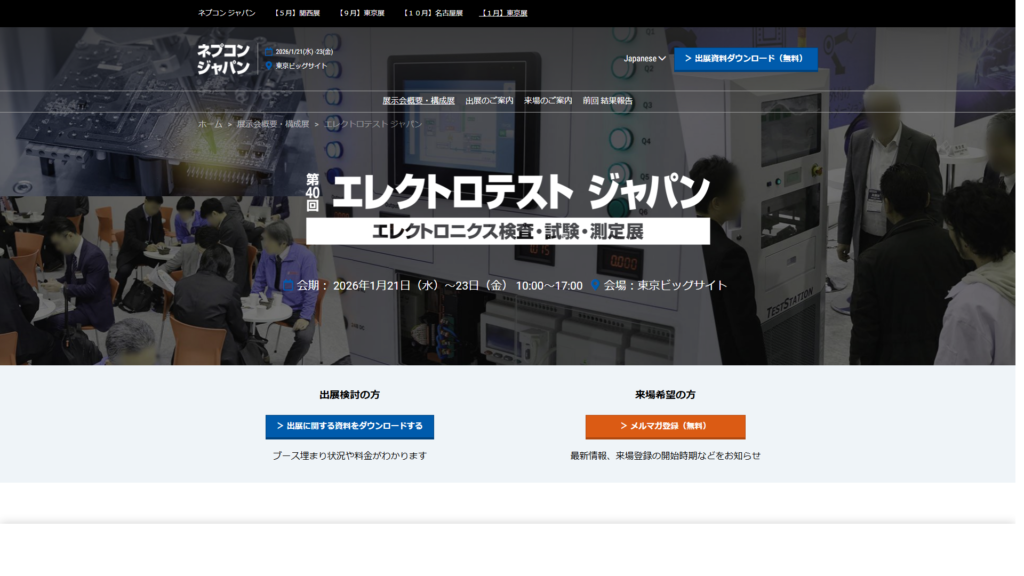
Task: Click 出展資料ダウンロード（無料） button
Action: (745, 59)
